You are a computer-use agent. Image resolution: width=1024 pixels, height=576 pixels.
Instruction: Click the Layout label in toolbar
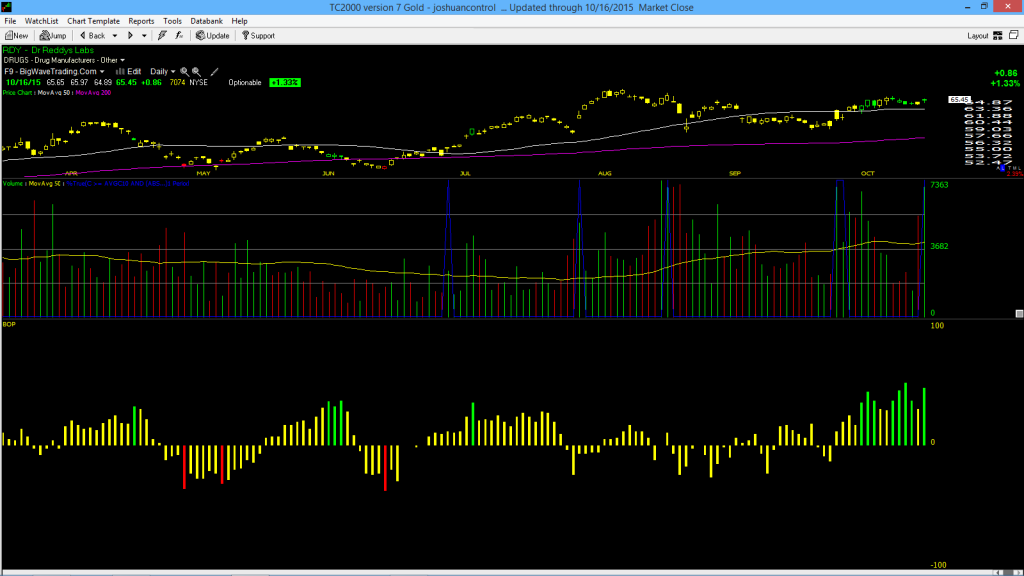point(978,36)
